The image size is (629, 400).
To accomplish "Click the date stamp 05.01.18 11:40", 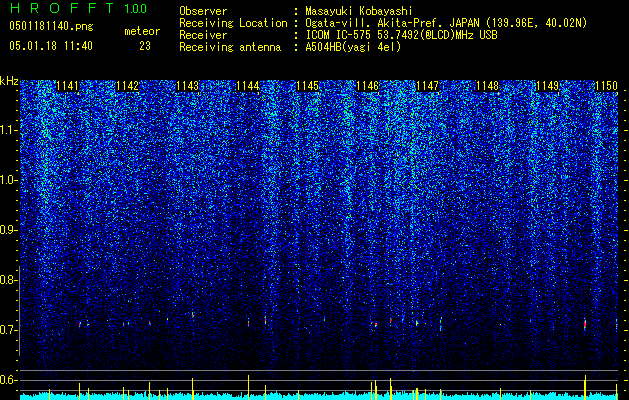I will coord(51,46).
